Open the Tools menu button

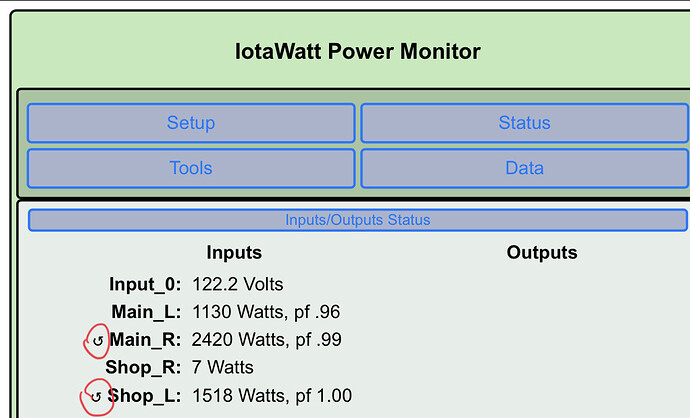click(191, 168)
